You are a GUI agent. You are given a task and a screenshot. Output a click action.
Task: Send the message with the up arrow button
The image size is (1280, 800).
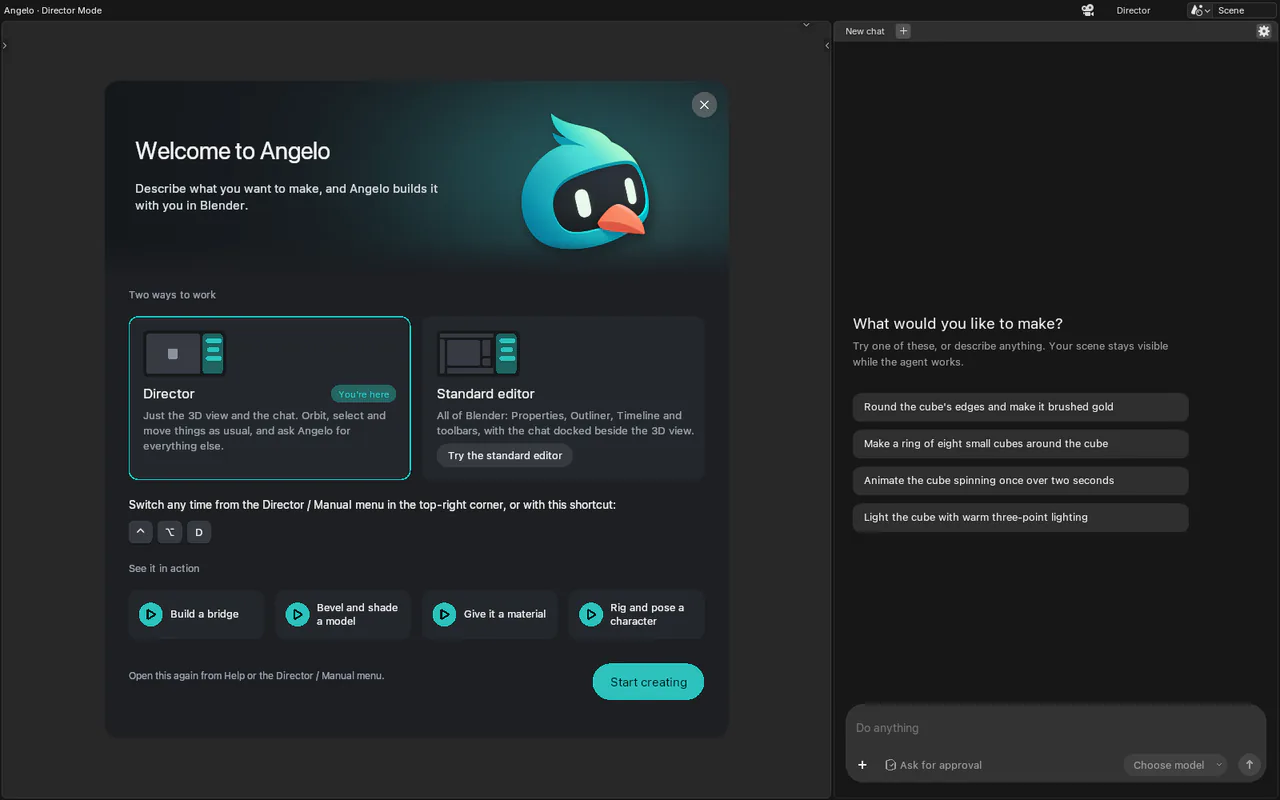[x=1249, y=765]
